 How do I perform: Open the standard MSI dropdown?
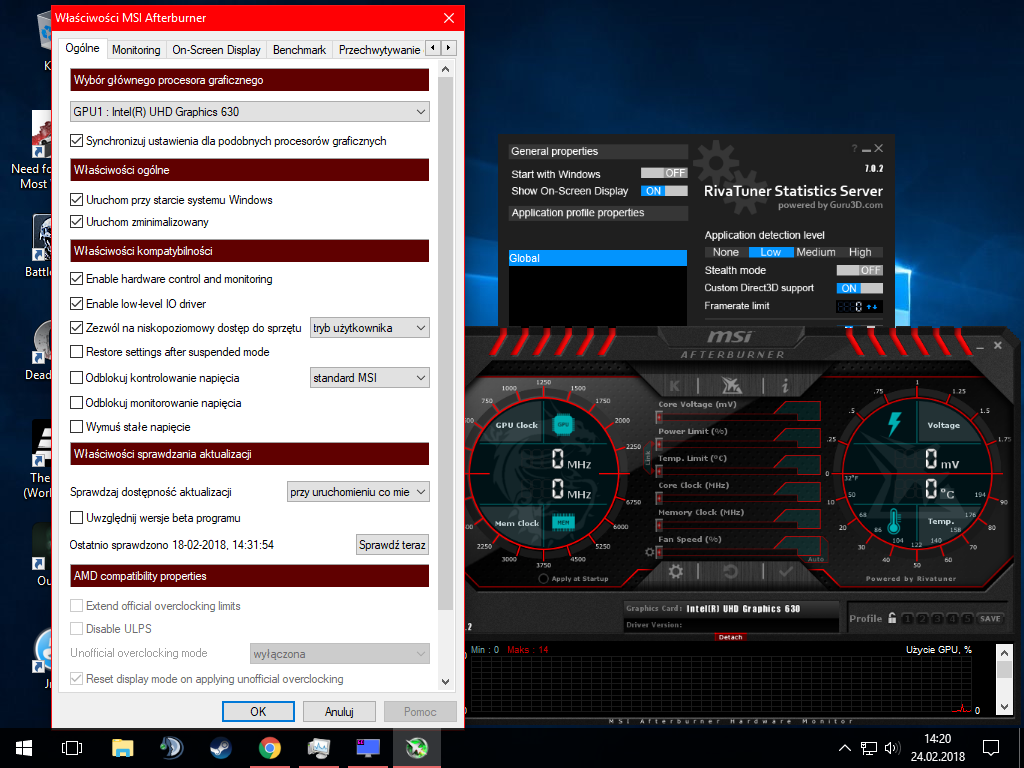370,377
